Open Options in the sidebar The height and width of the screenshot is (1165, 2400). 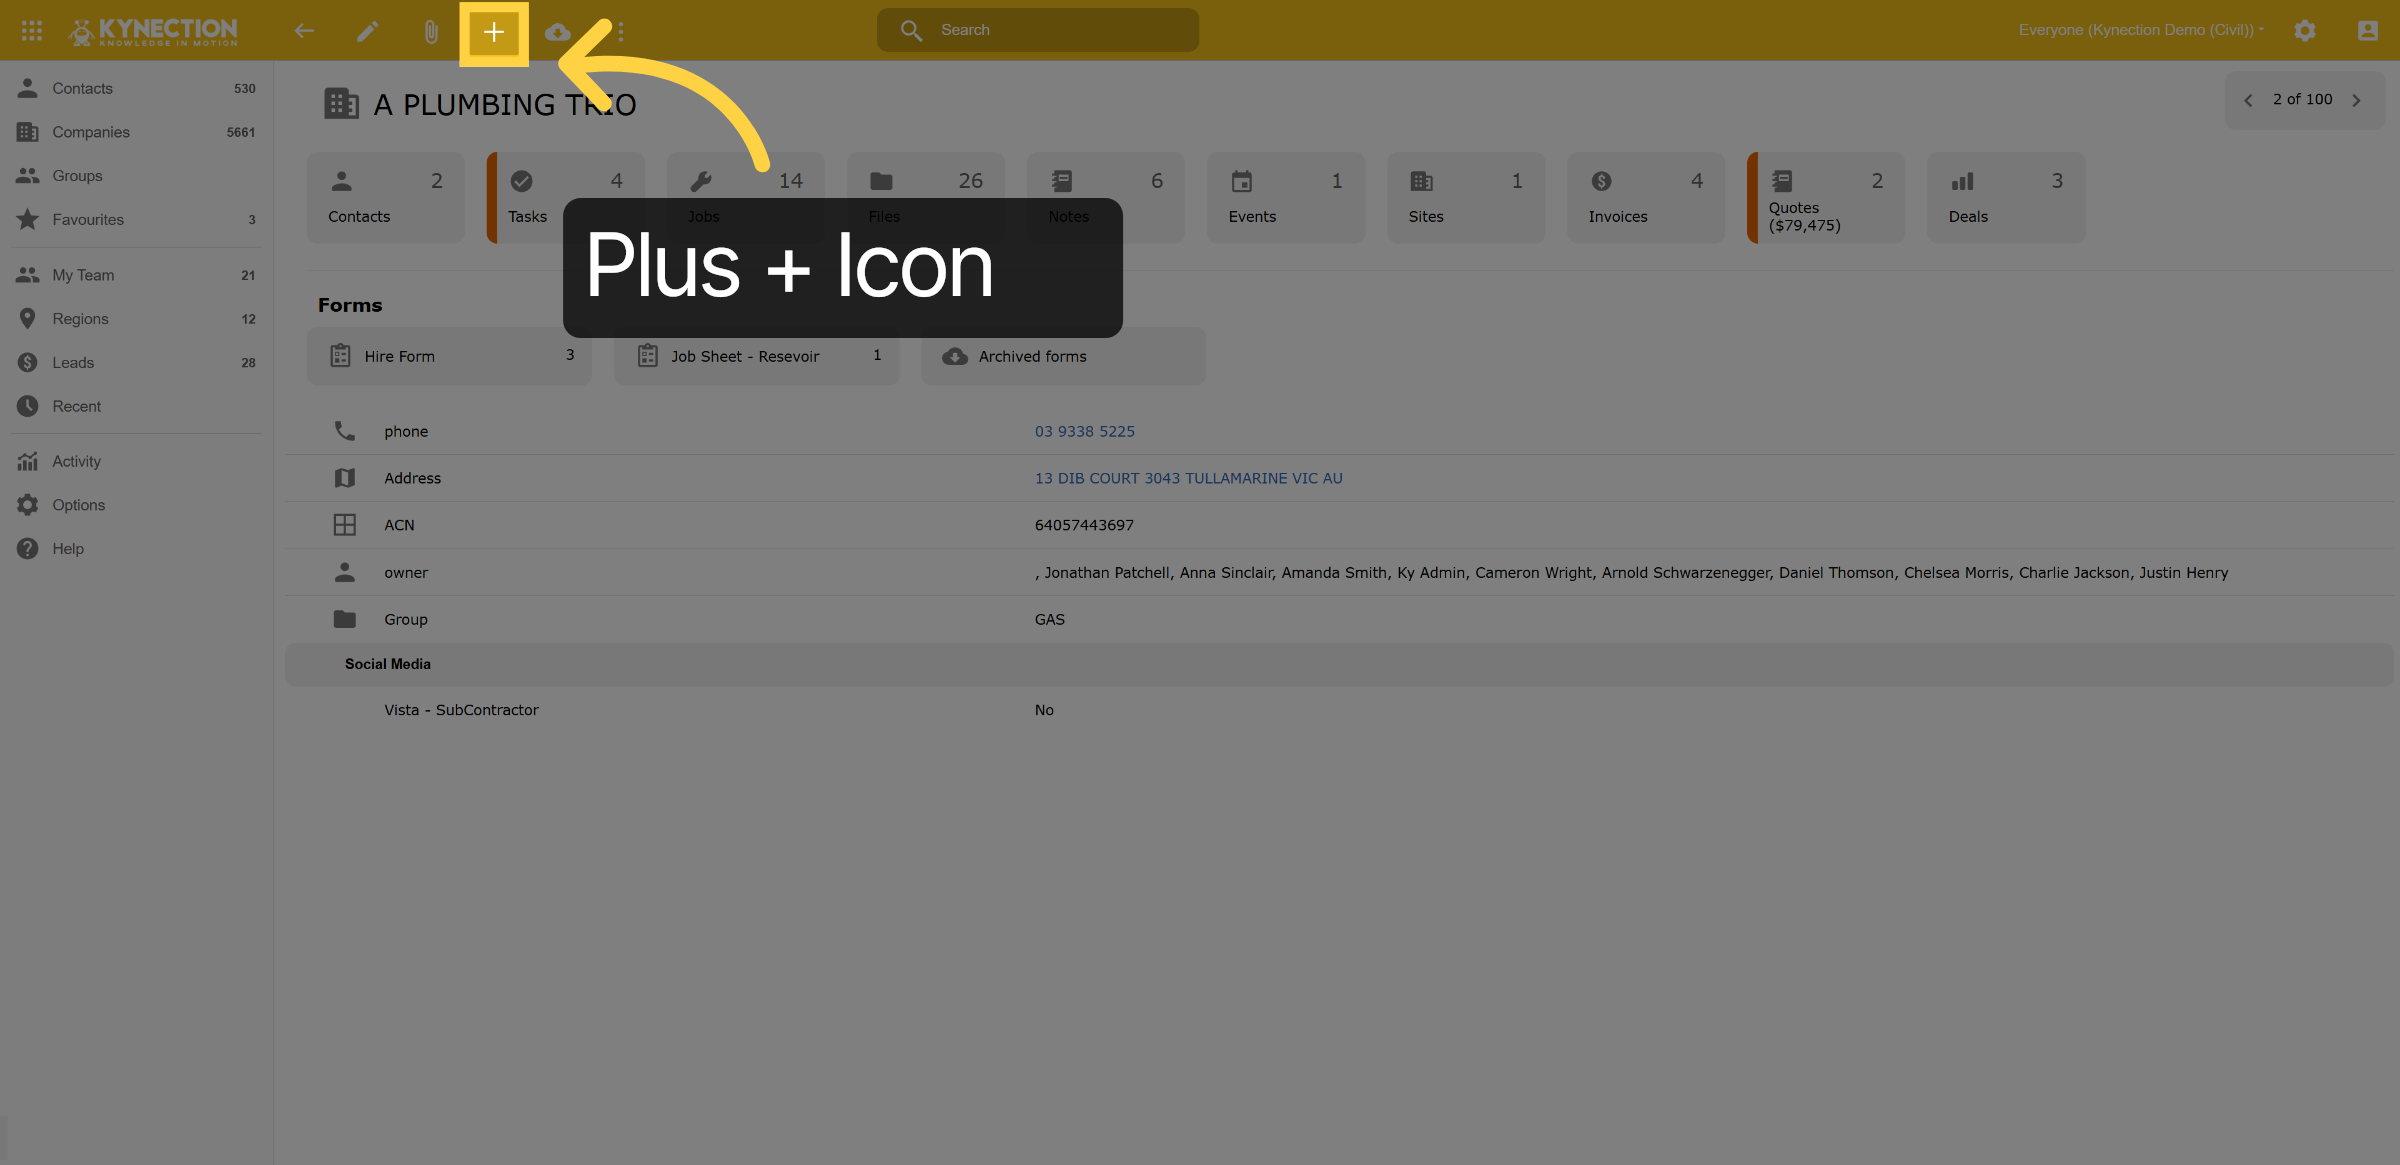136,505
